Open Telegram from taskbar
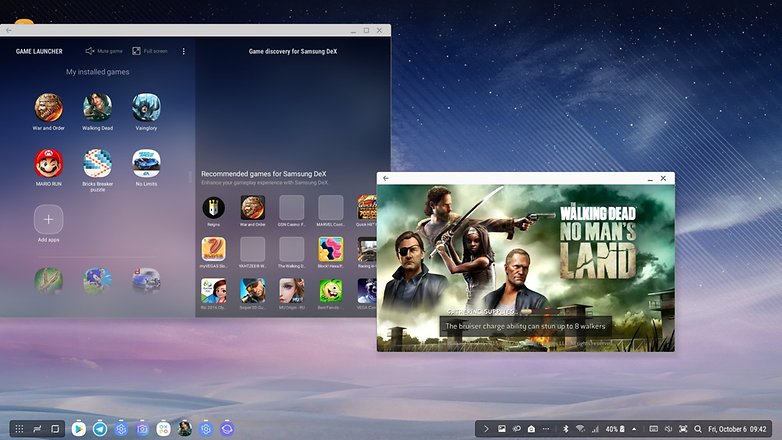782x440 pixels. (x=100, y=429)
